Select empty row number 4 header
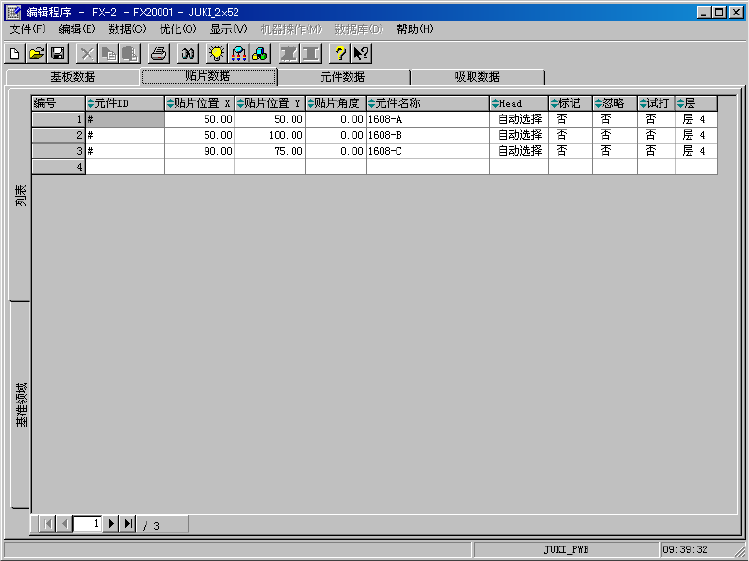 click(x=58, y=167)
